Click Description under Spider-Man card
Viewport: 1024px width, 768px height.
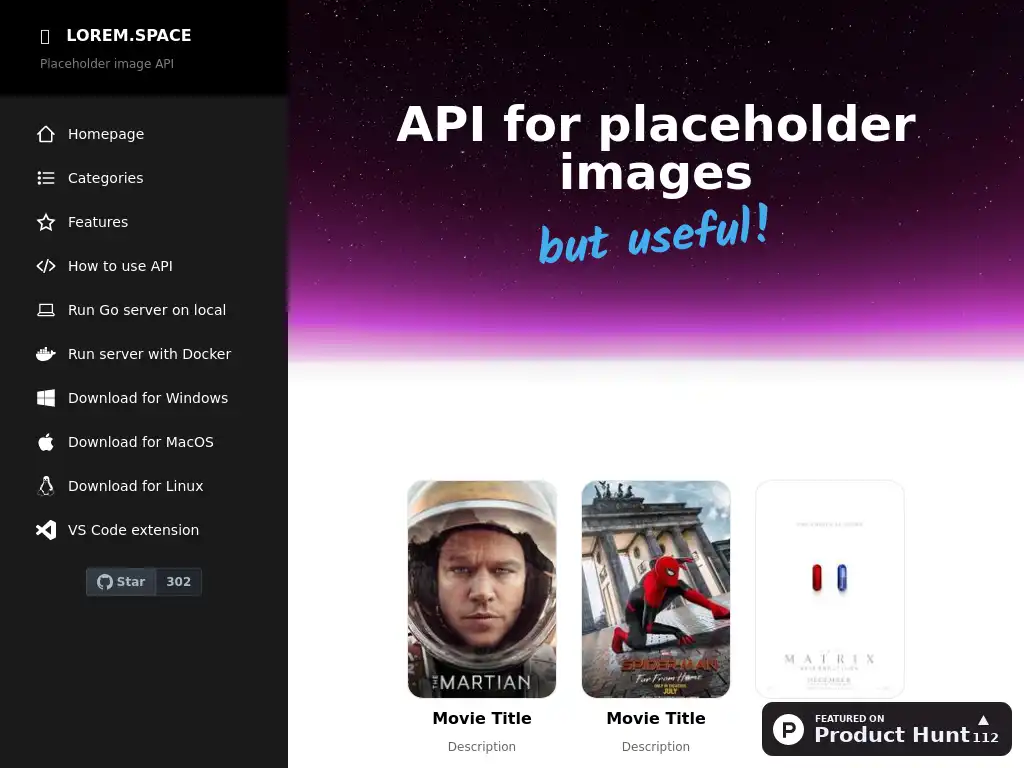[x=656, y=746]
